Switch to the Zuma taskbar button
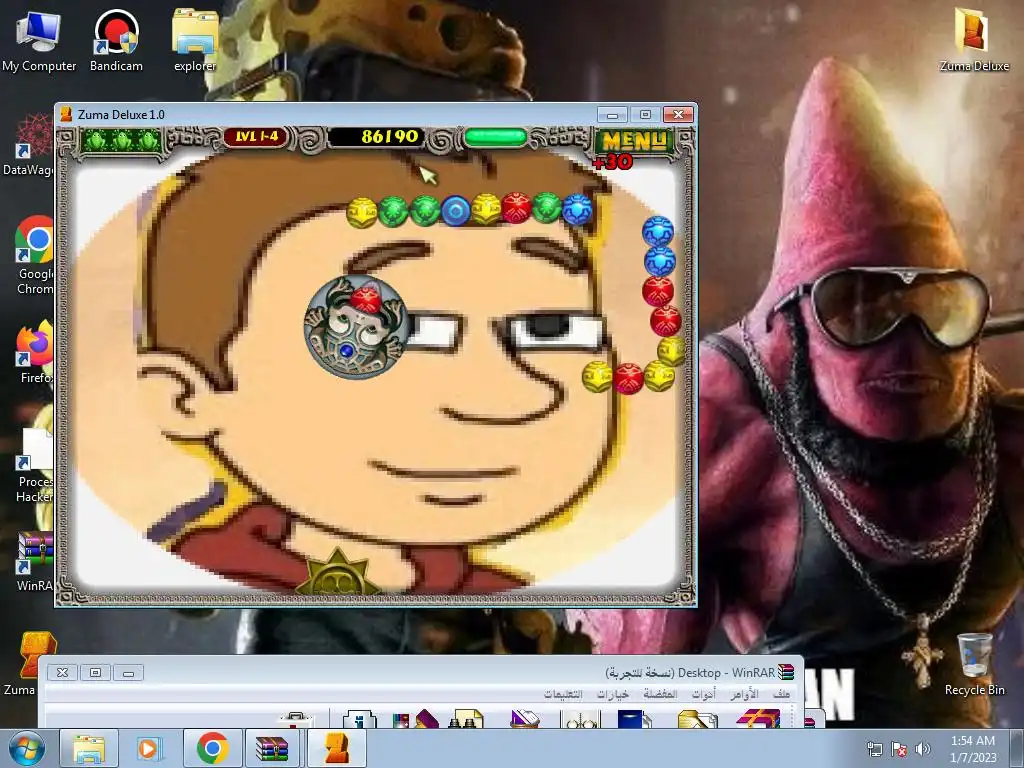 [336, 748]
